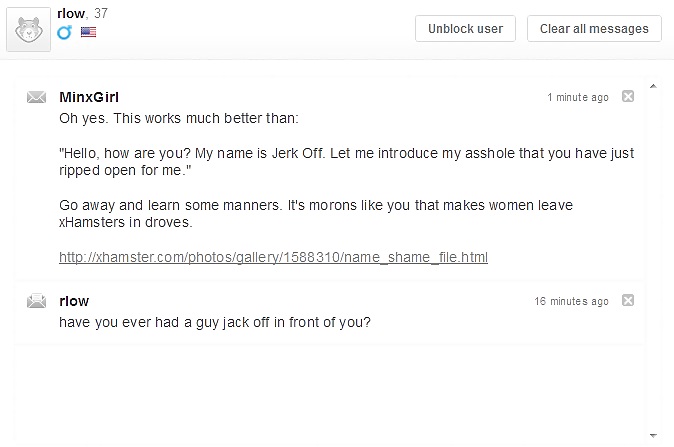Screen dimensions: 674x447
Task: Open rlow sender name in message list
Action: (x=74, y=301)
